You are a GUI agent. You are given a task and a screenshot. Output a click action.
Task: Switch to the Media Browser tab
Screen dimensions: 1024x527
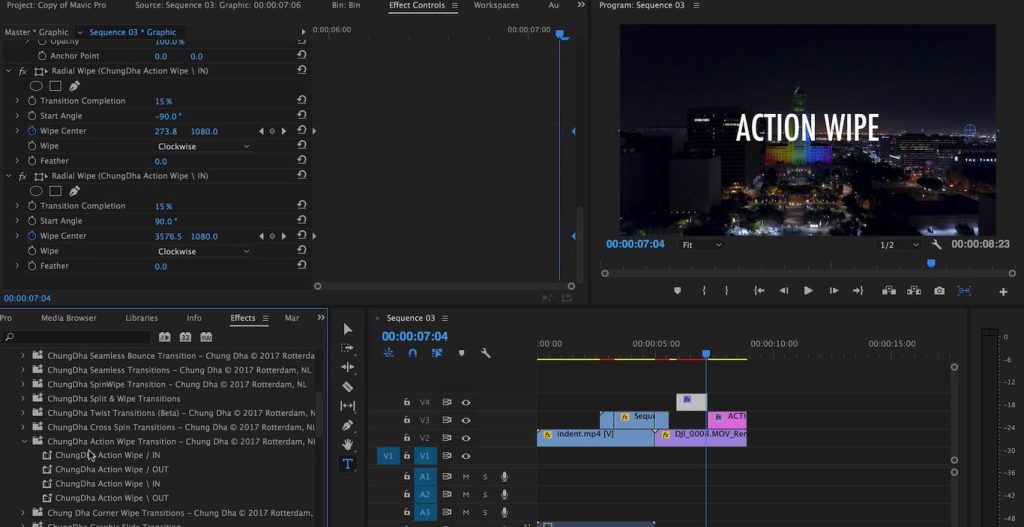pyautogui.click(x=69, y=318)
